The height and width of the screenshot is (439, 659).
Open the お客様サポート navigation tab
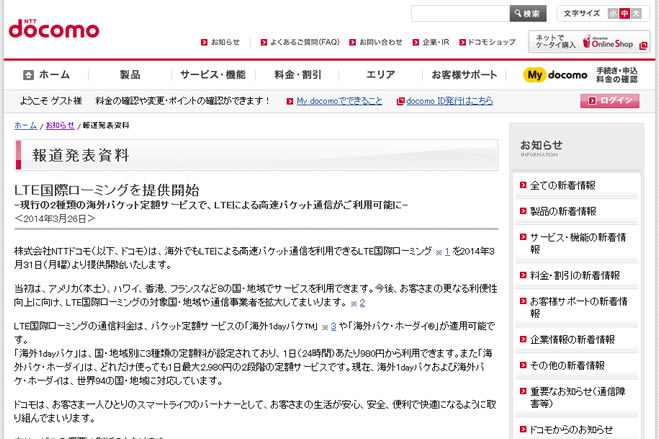coord(464,75)
